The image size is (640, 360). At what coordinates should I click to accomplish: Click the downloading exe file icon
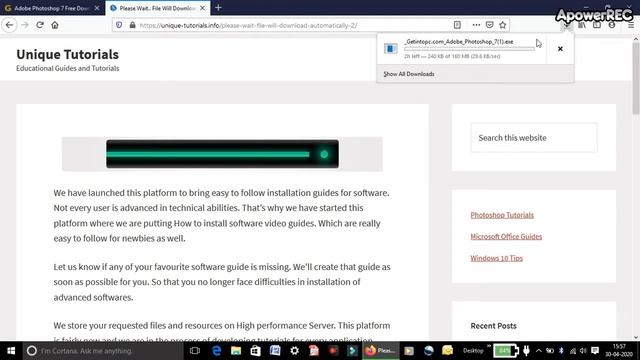[x=390, y=49]
